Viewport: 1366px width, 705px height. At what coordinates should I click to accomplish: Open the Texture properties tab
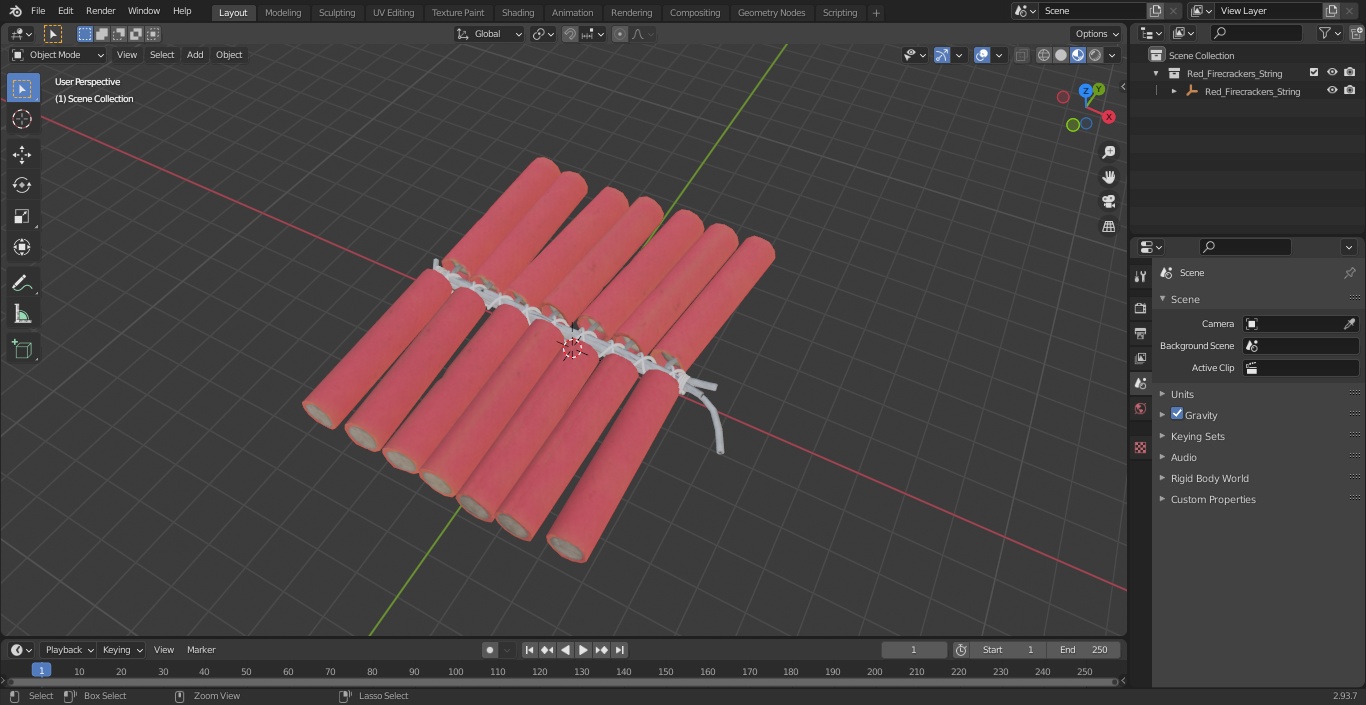pyautogui.click(x=1140, y=447)
